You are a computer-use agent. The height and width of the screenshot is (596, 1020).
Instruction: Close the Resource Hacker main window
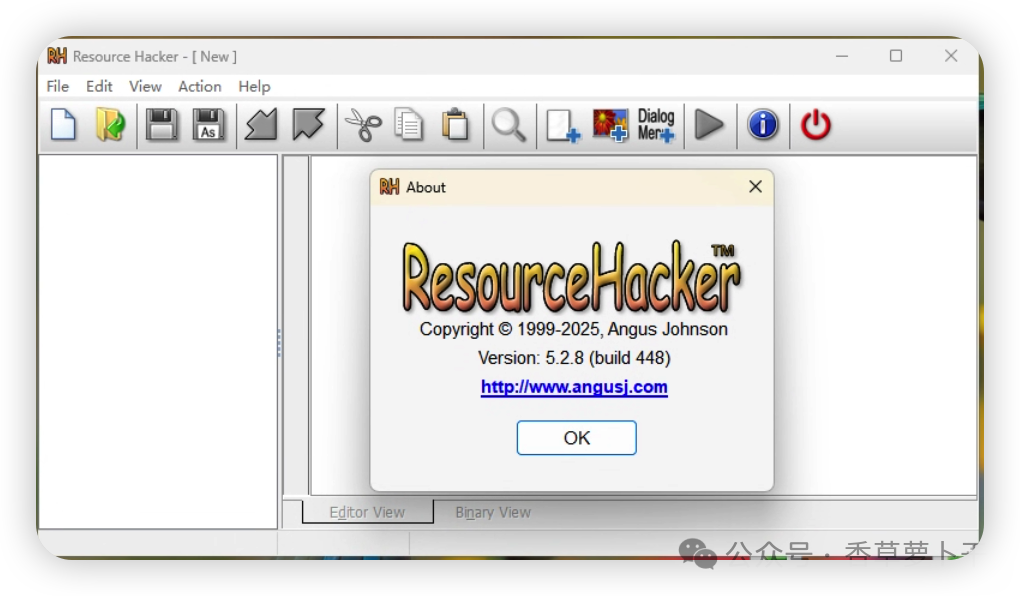pyautogui.click(x=951, y=56)
